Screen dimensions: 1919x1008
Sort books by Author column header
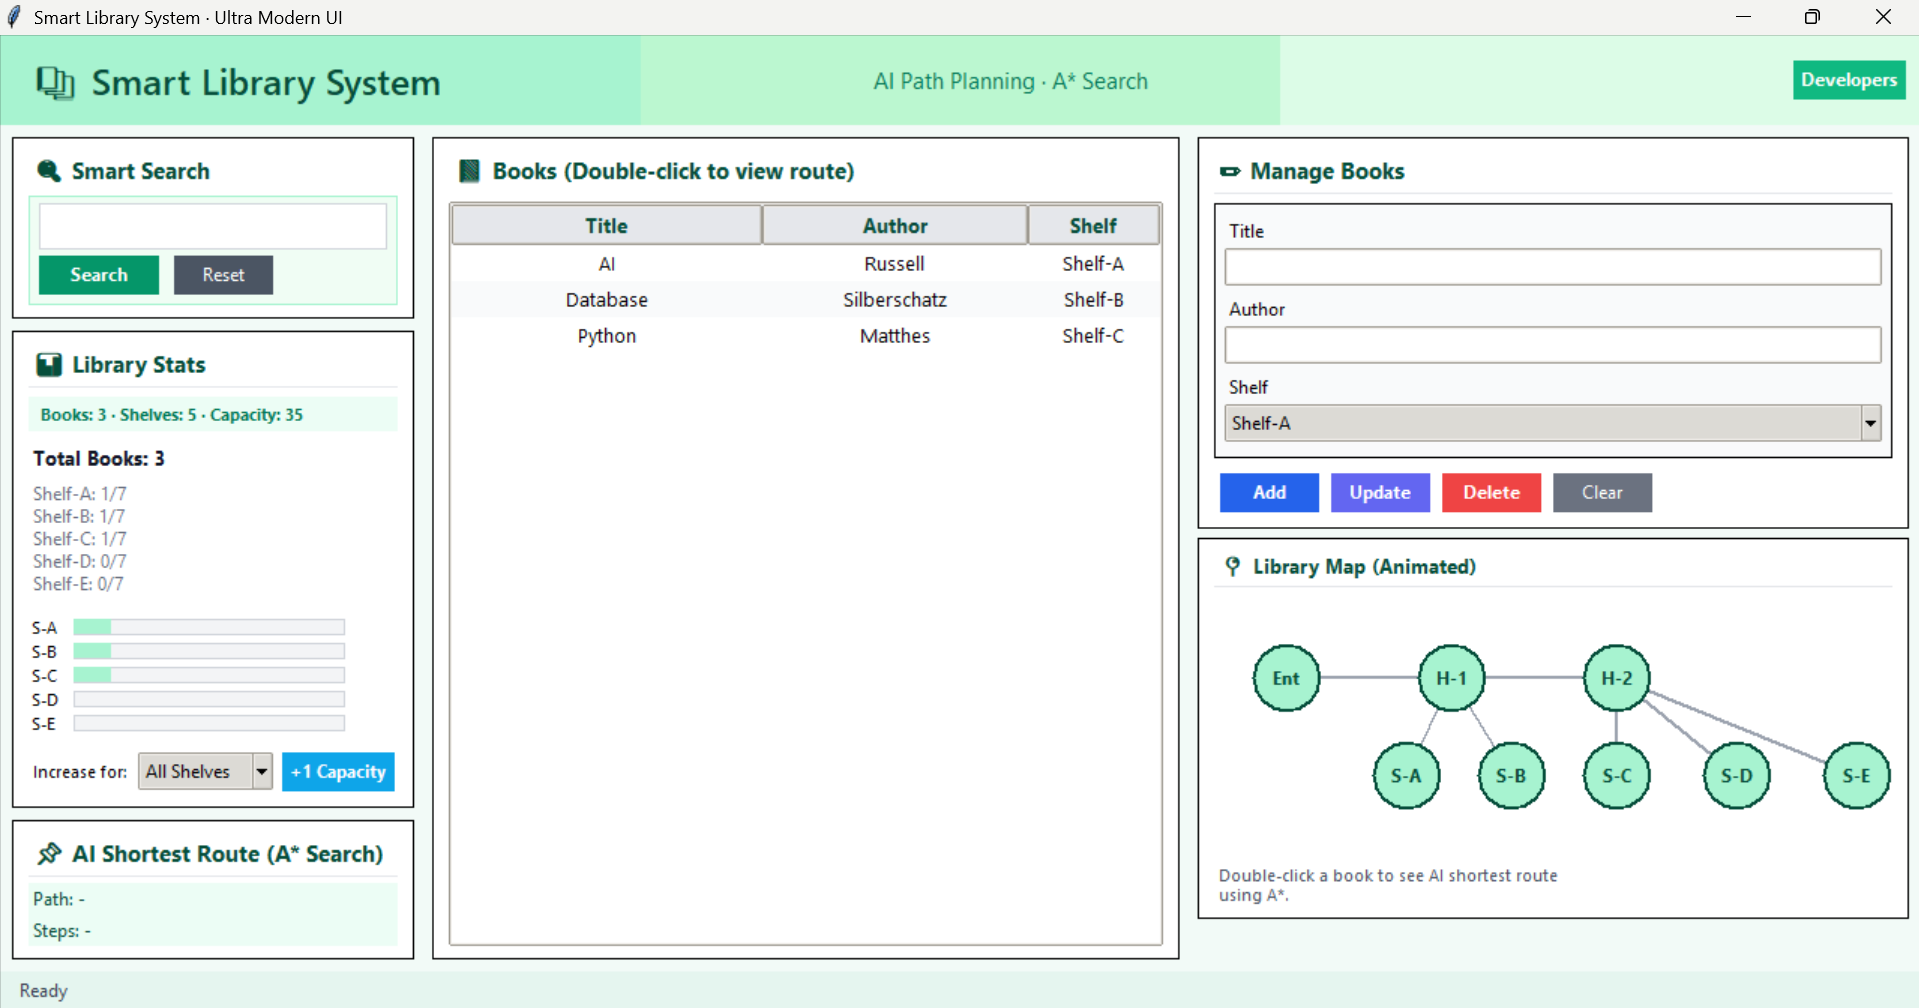[x=894, y=226]
